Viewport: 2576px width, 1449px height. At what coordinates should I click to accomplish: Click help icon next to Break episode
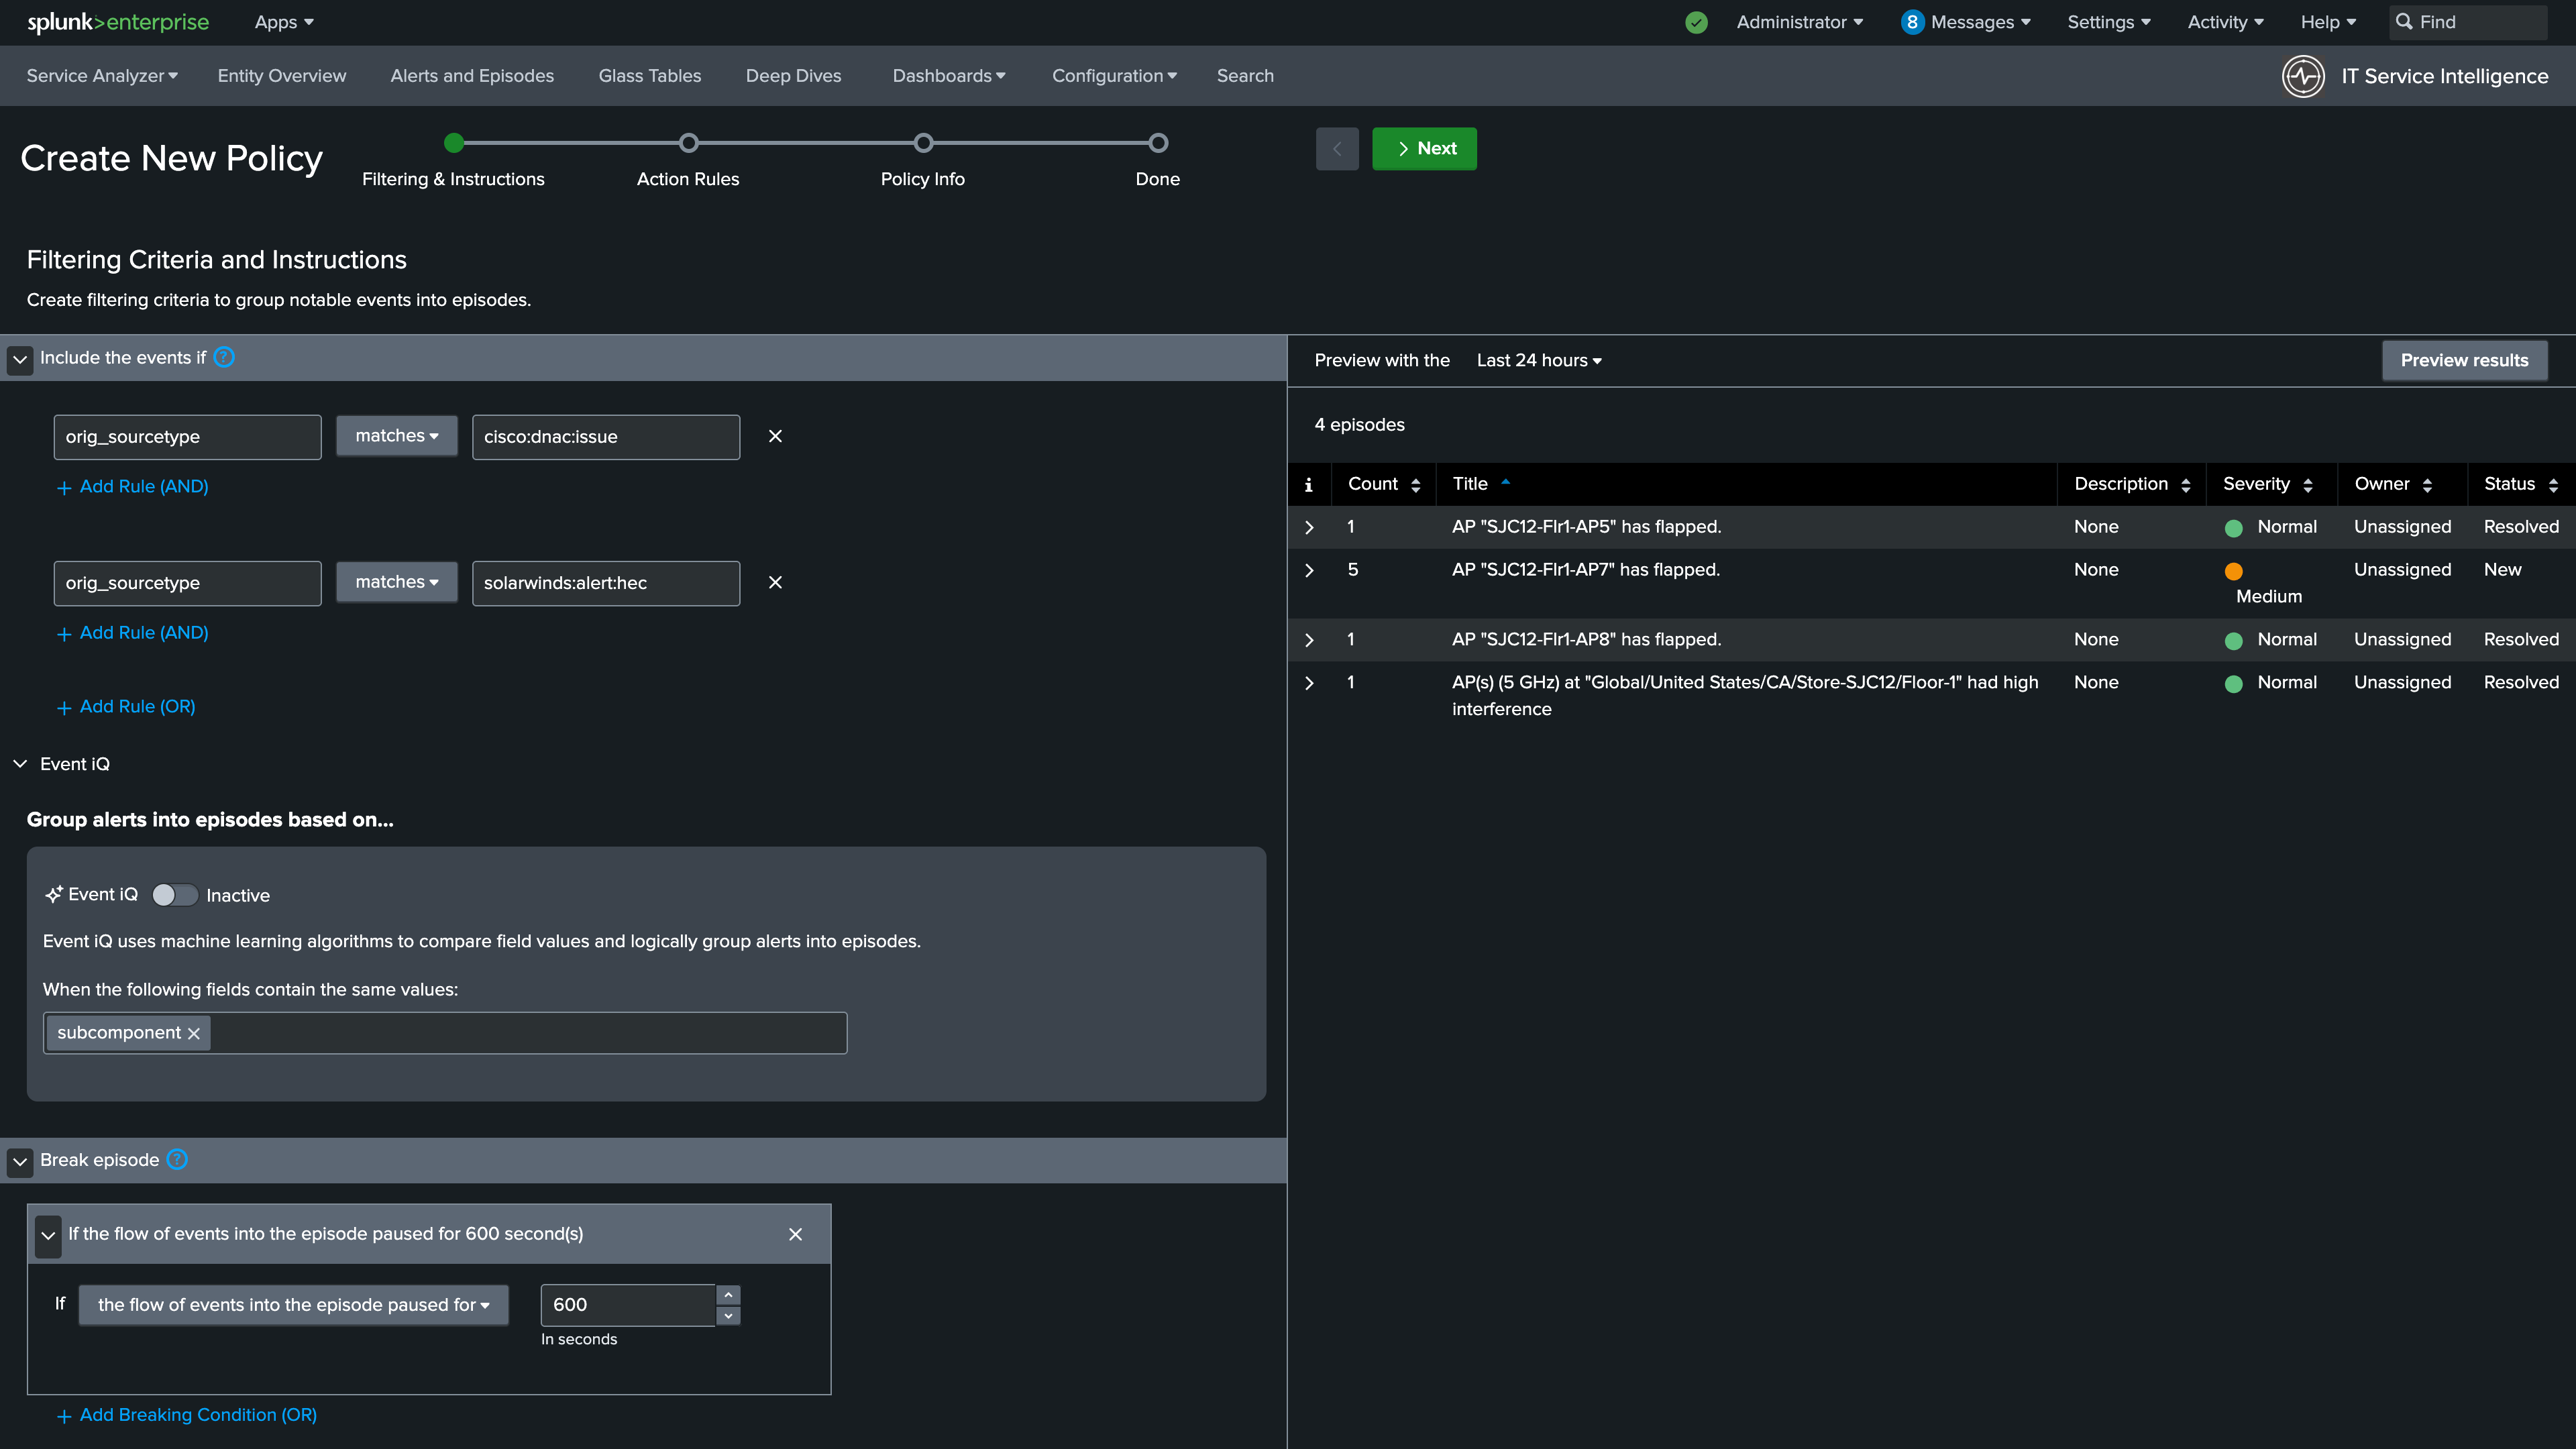click(177, 1159)
